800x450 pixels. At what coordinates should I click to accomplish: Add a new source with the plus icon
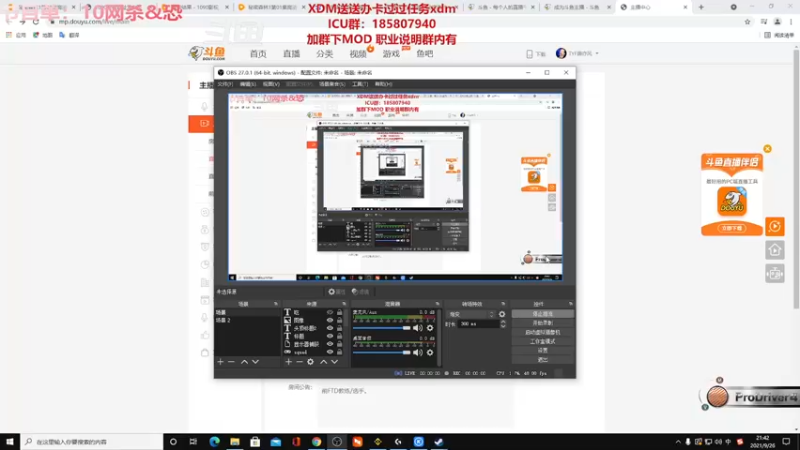point(288,362)
